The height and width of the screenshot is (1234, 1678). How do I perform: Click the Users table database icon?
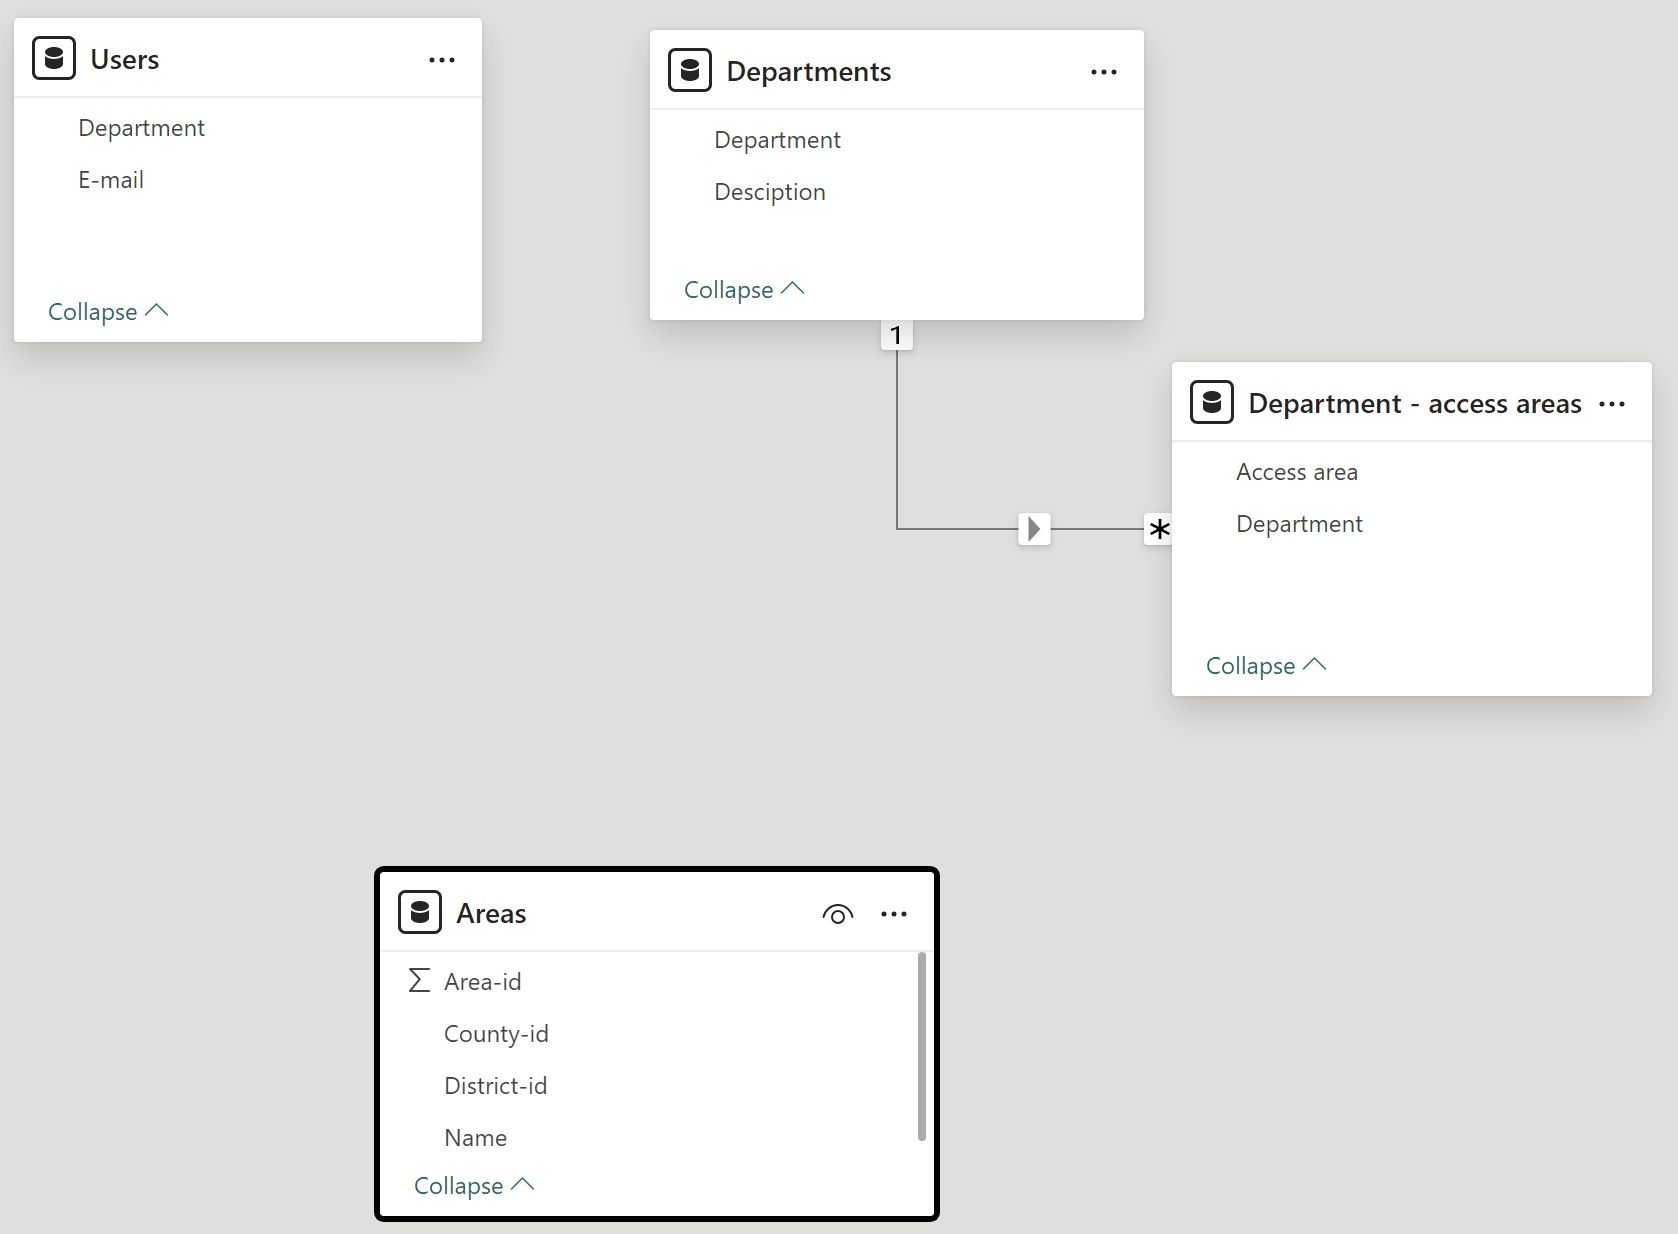click(x=54, y=59)
